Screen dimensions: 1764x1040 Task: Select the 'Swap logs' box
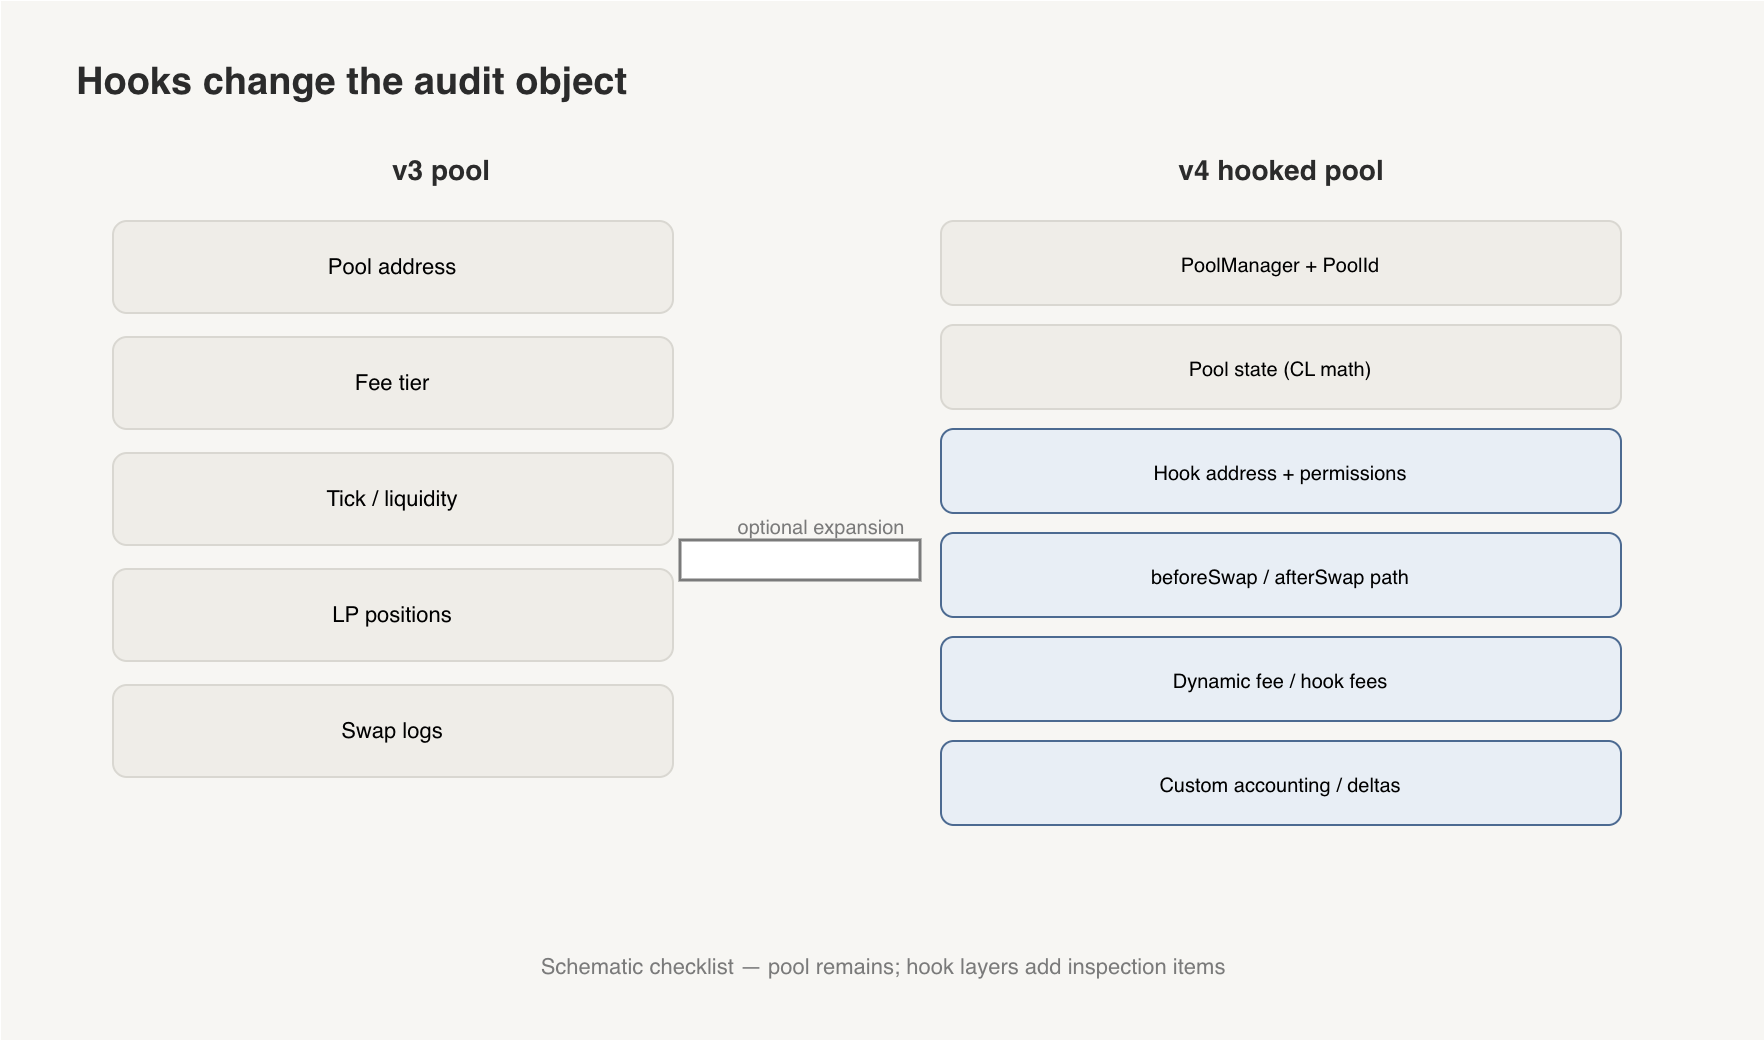tap(393, 731)
